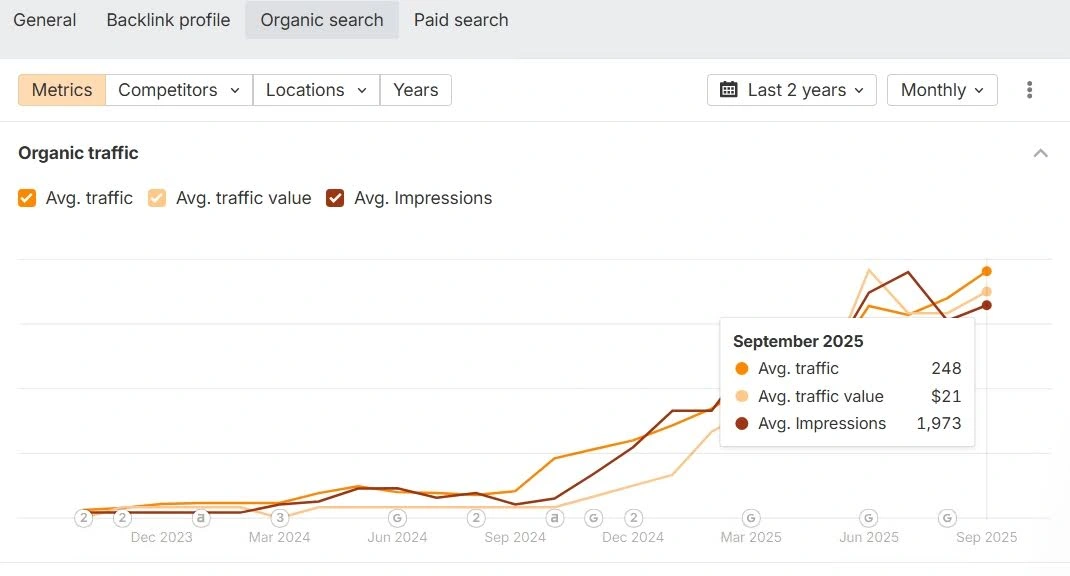Click Google update marker near Jun 2025

coord(868,518)
